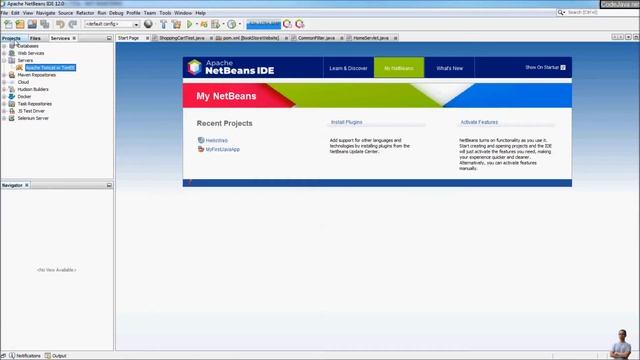This screenshot has height=360, width=640.
Task: Close the Start Page tab
Action: [147, 38]
